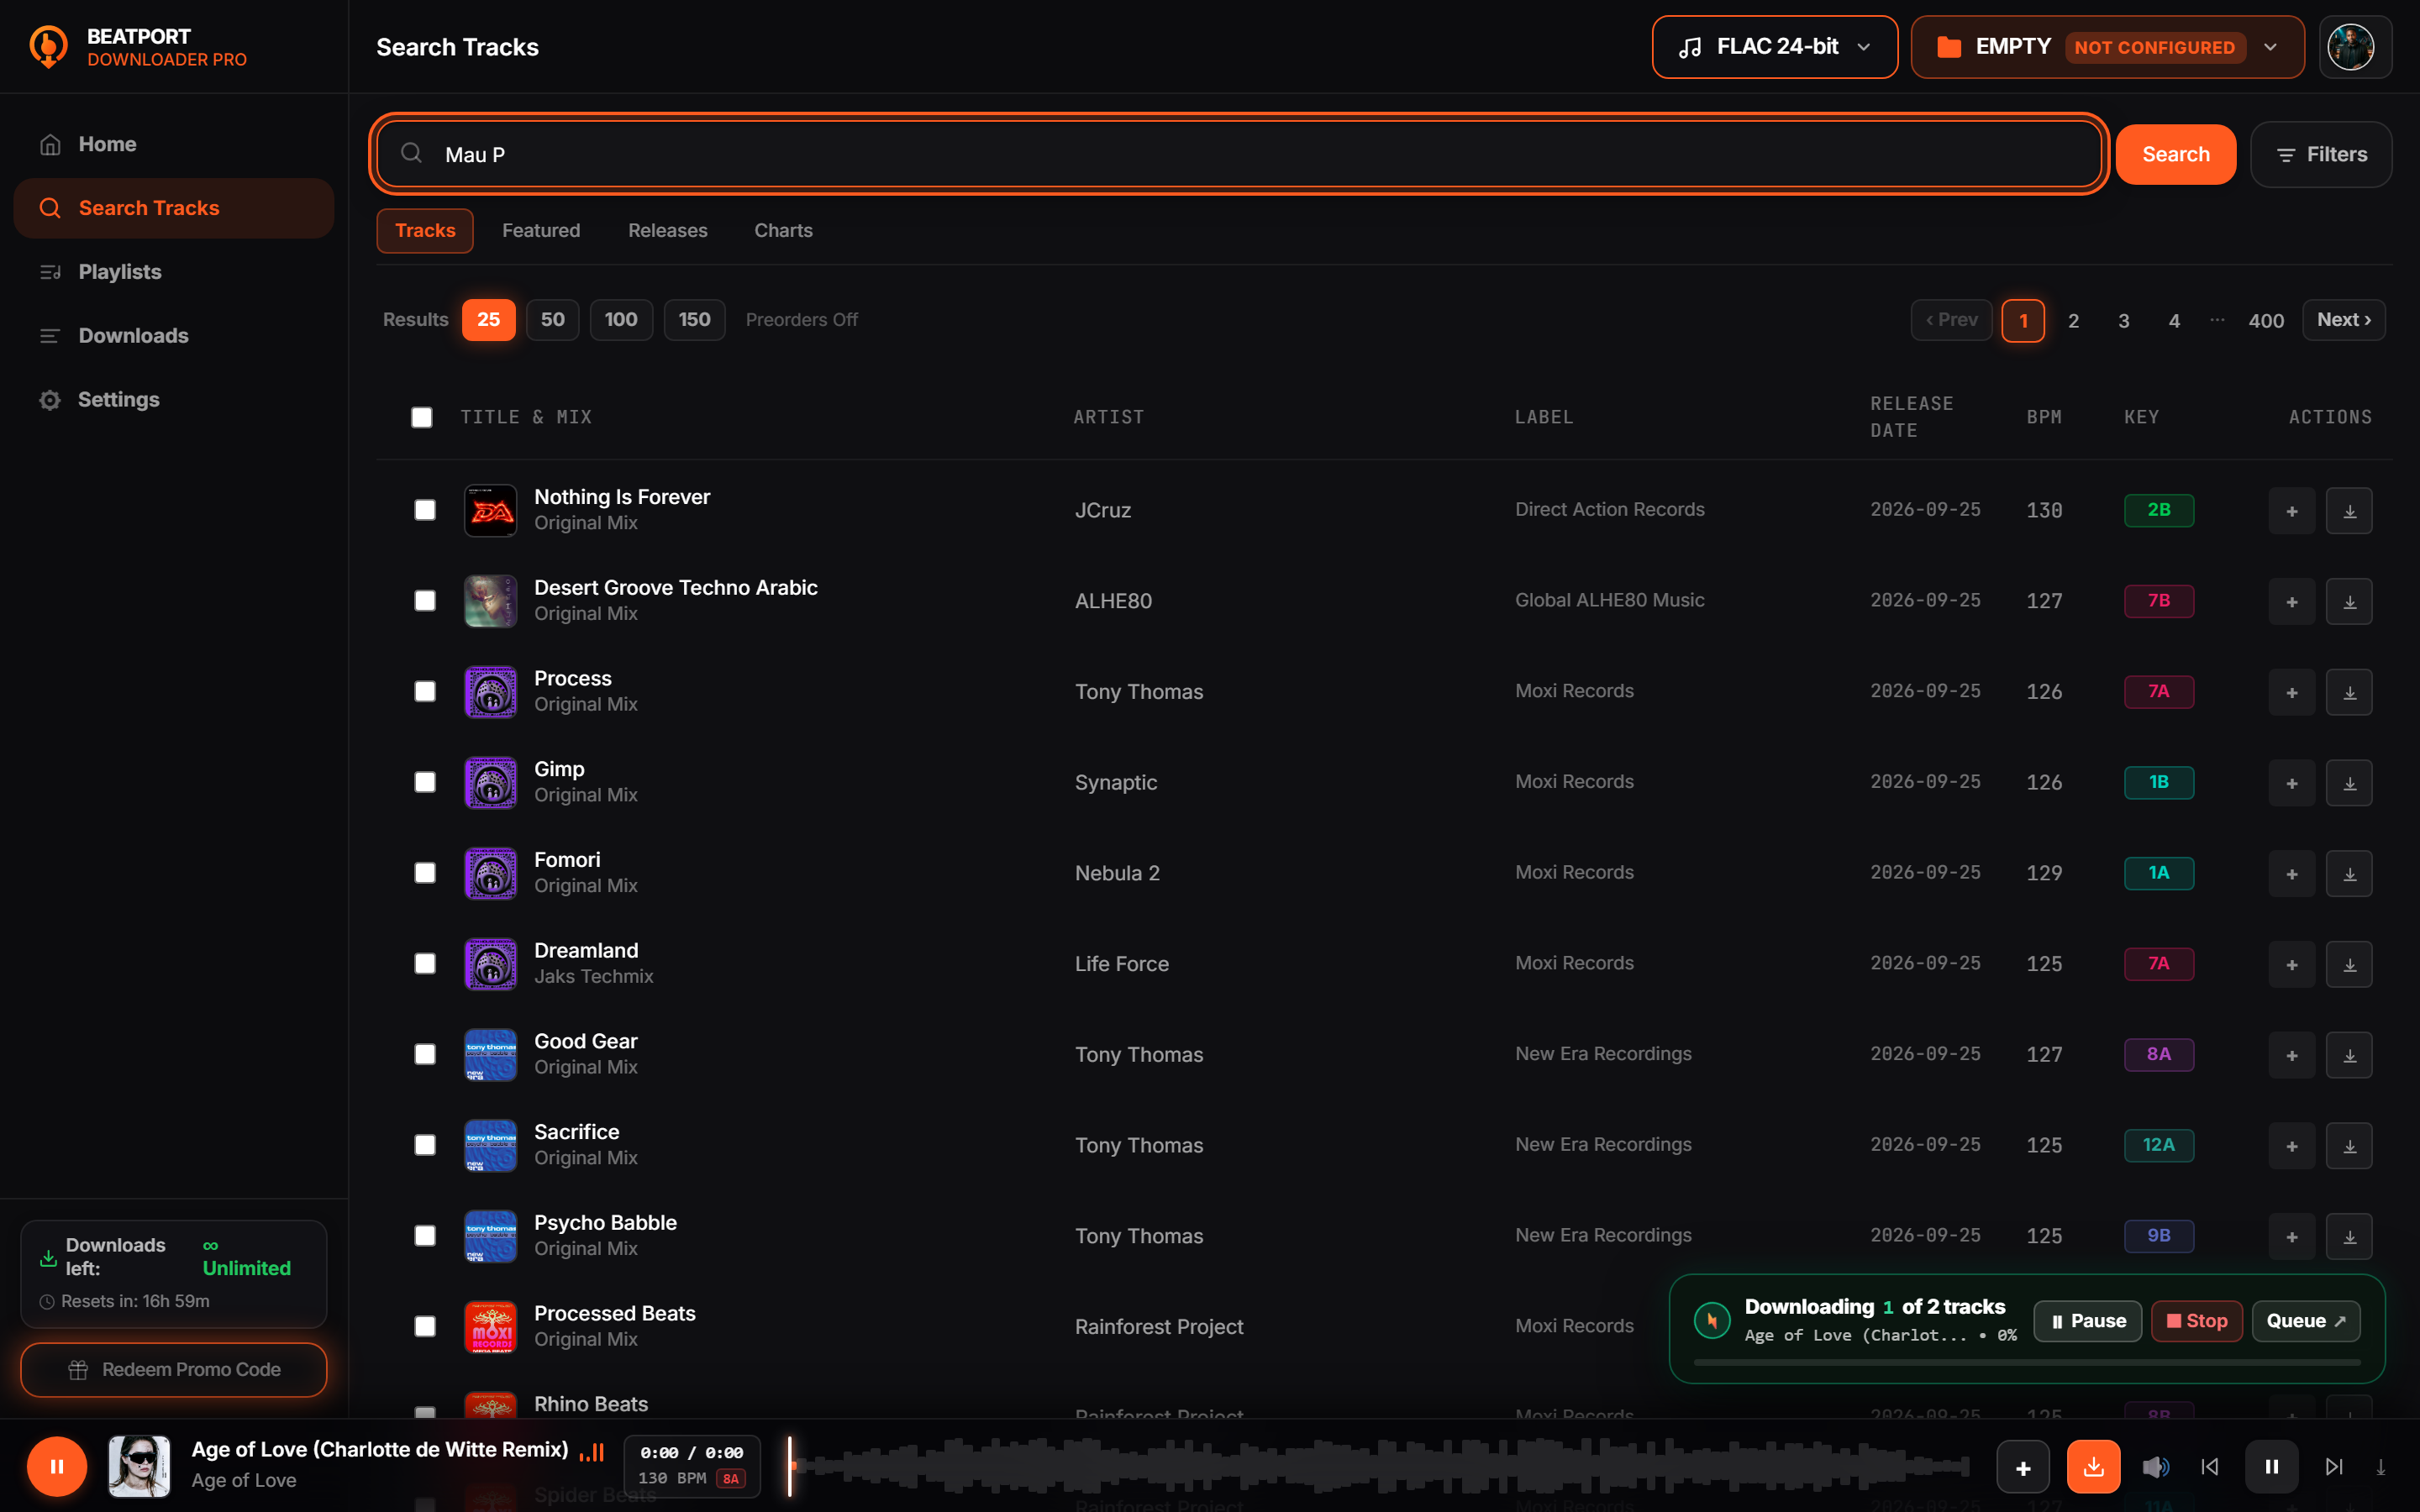The height and width of the screenshot is (1512, 2420).
Task: Open the Filters panel
Action: tap(2320, 155)
